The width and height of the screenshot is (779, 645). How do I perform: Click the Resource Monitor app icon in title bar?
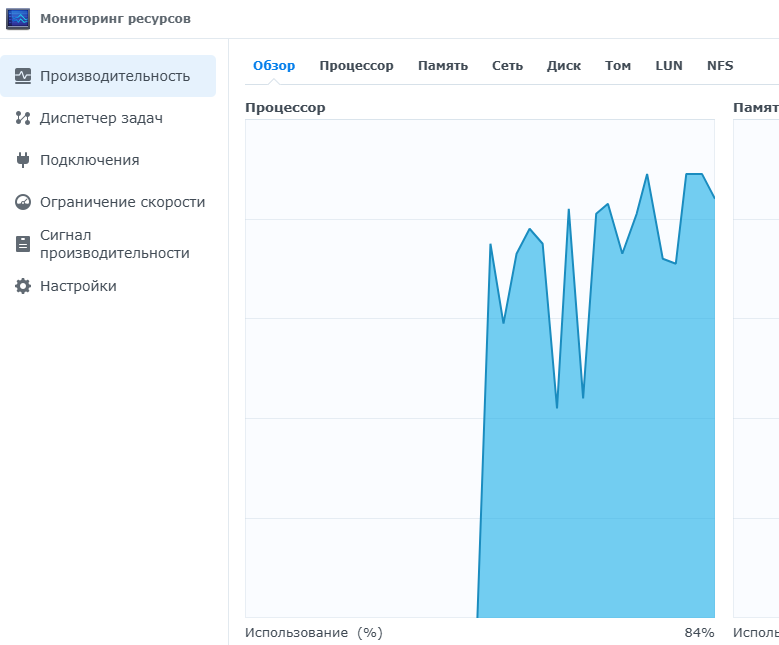point(18,19)
